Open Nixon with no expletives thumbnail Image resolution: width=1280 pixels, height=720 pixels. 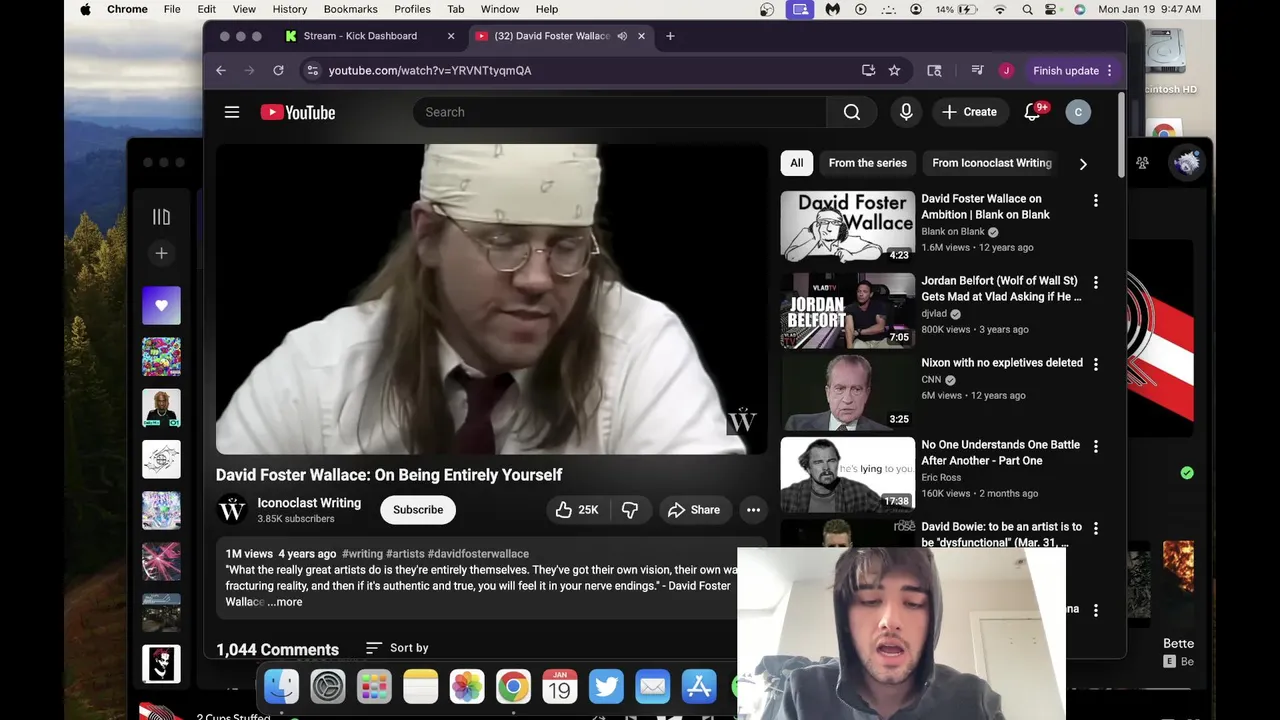click(x=848, y=391)
